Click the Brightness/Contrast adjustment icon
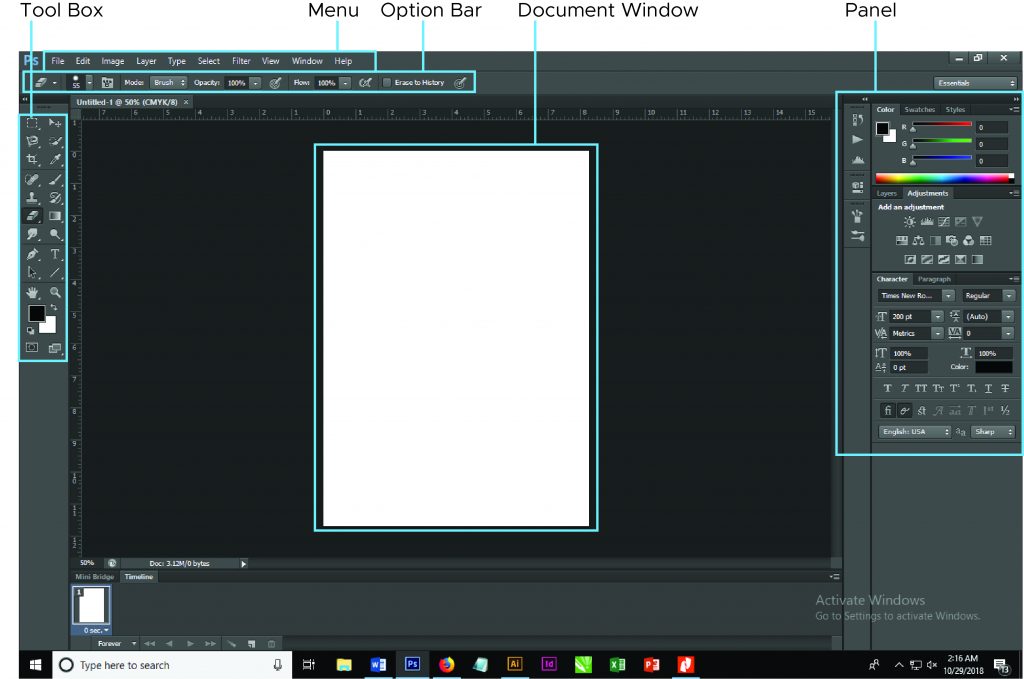Viewport: 1024px width, 679px height. click(x=909, y=222)
